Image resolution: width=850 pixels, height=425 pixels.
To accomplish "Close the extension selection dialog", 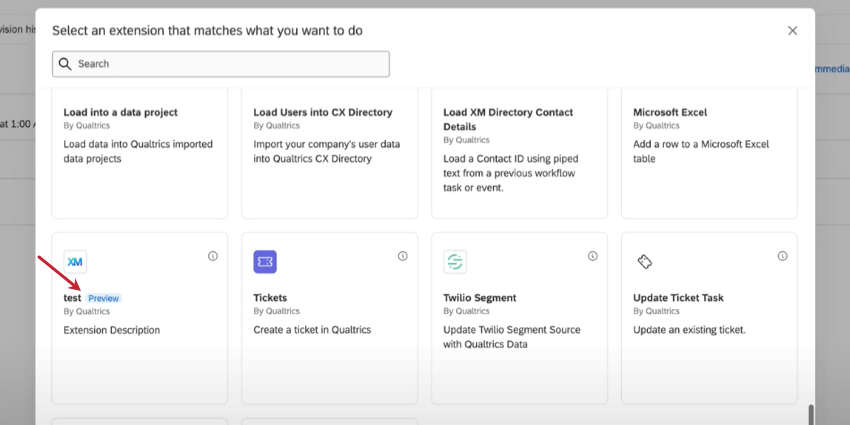I will pyautogui.click(x=792, y=31).
